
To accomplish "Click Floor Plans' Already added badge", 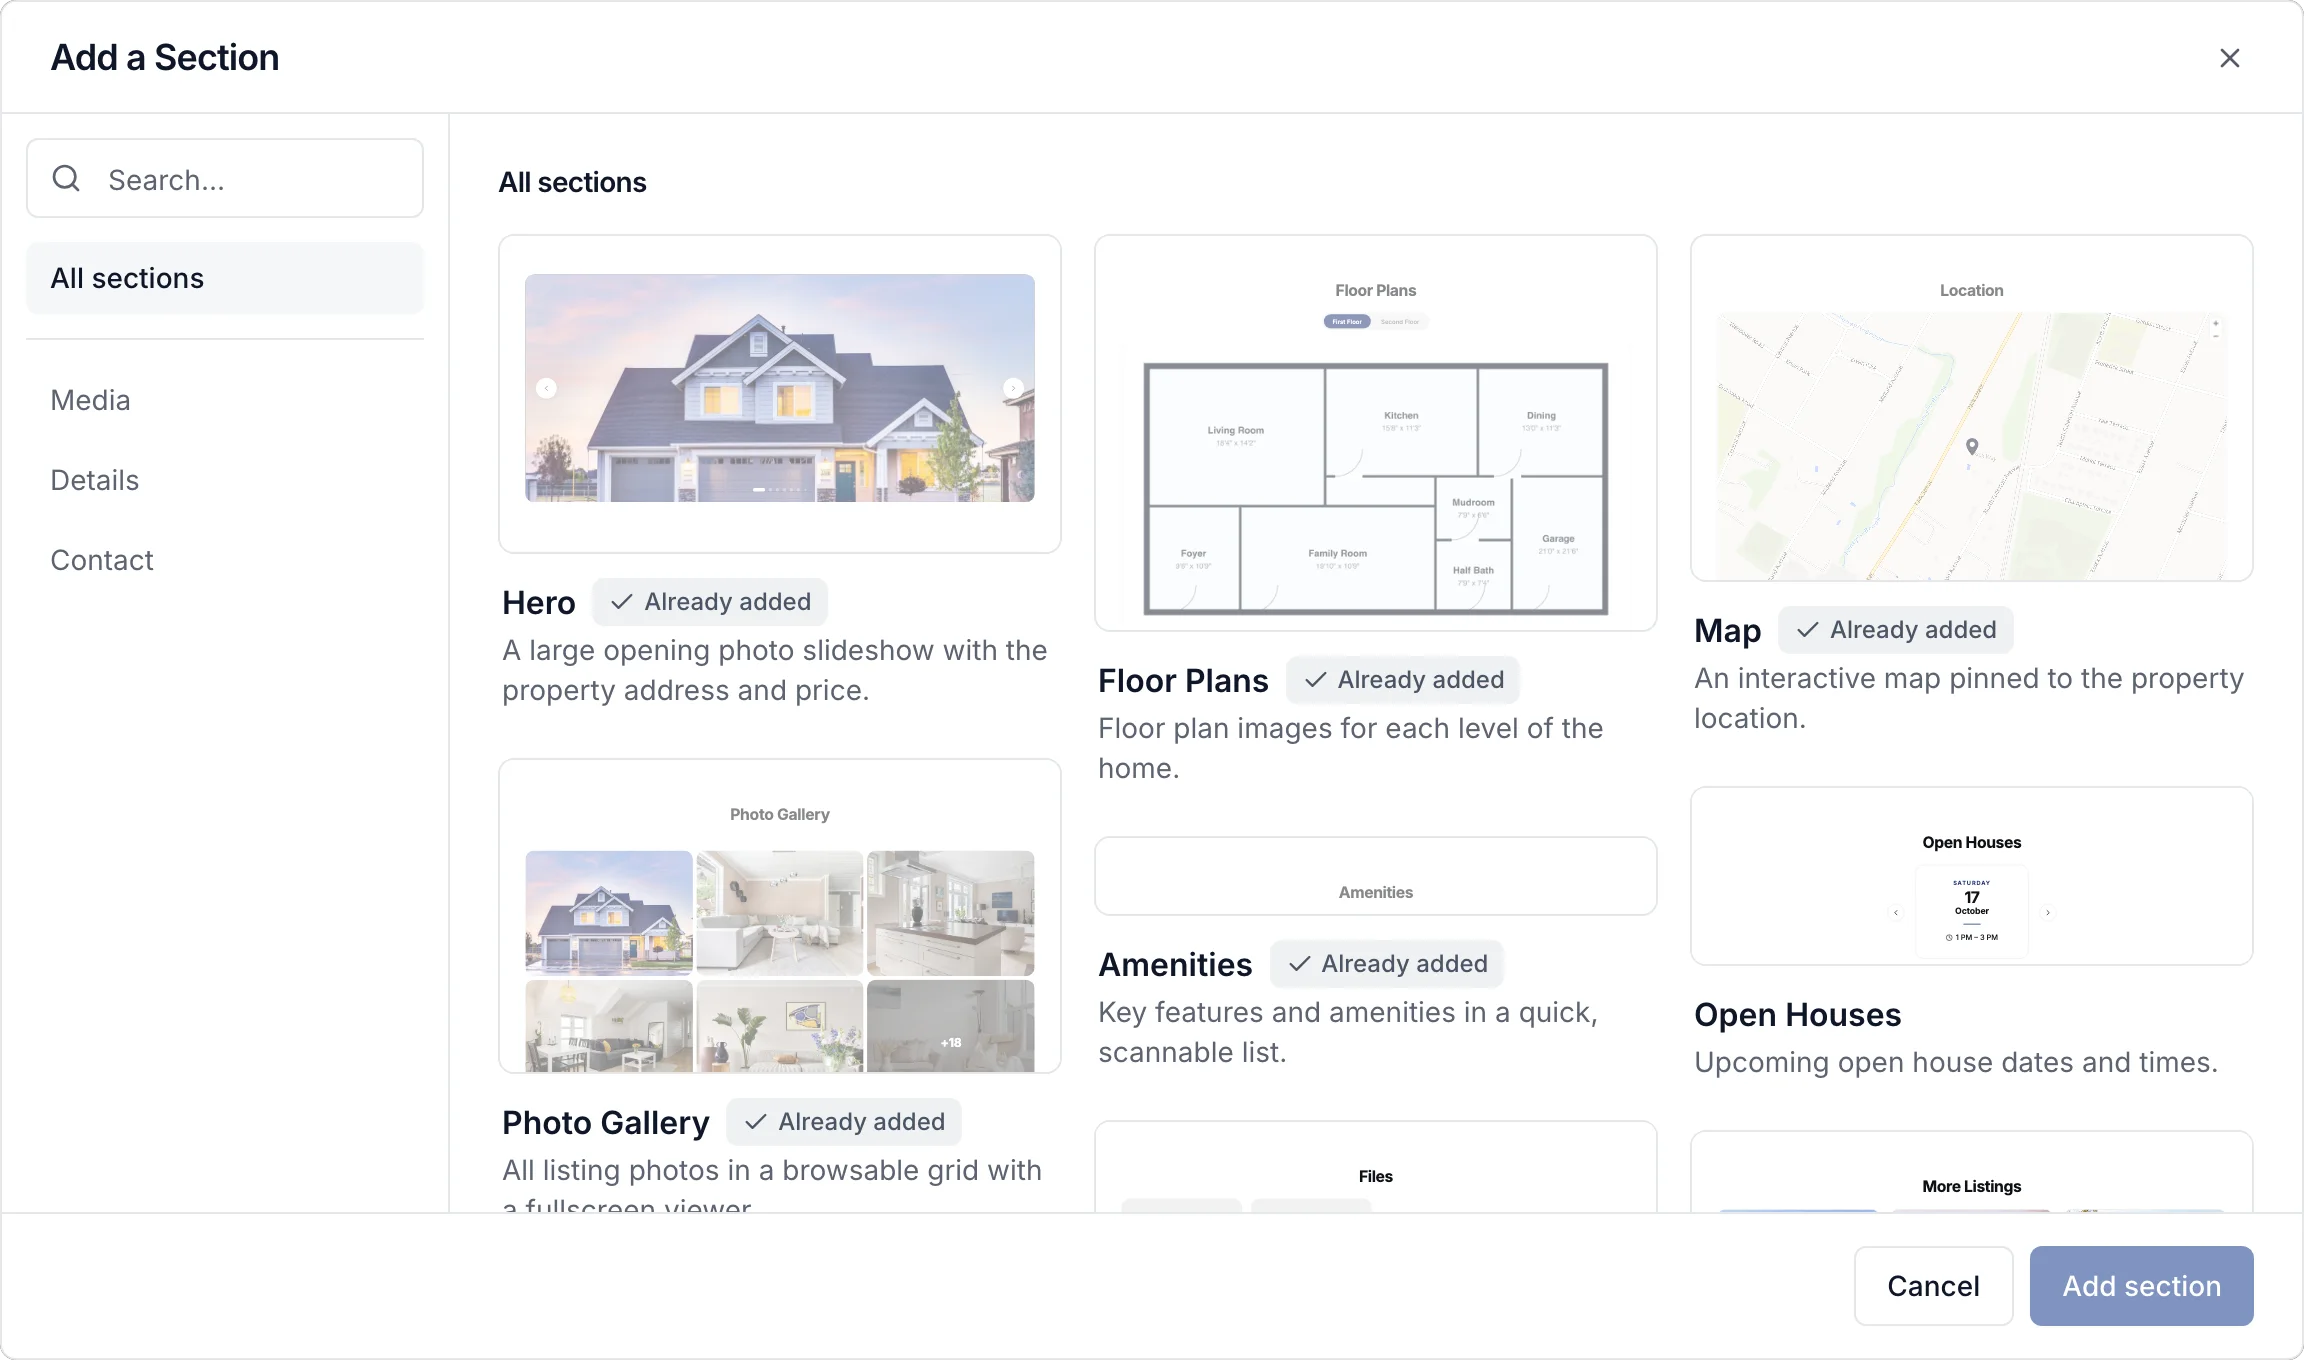I will [x=1403, y=680].
